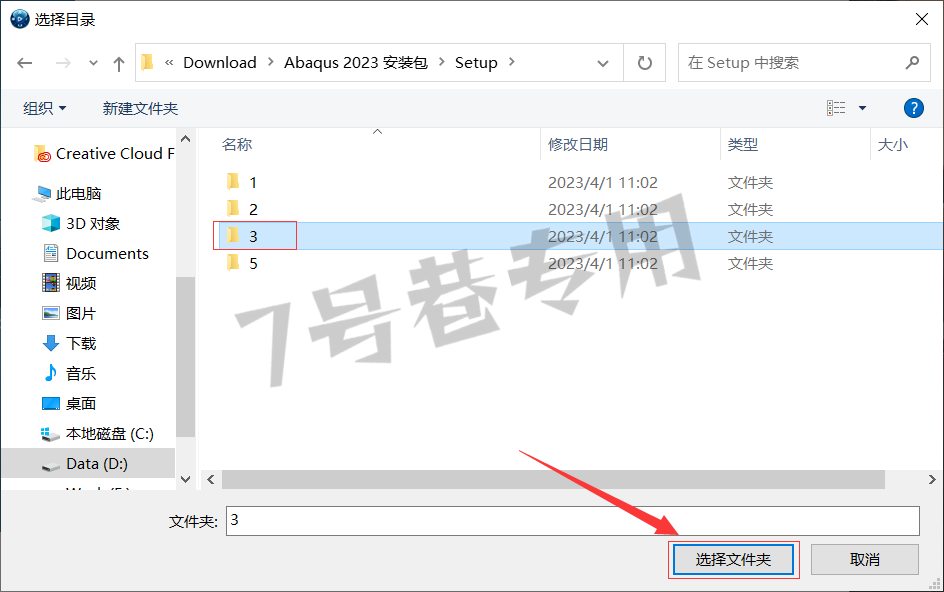The height and width of the screenshot is (592, 944).
Task: Select folder named 2
Action: click(x=253, y=210)
